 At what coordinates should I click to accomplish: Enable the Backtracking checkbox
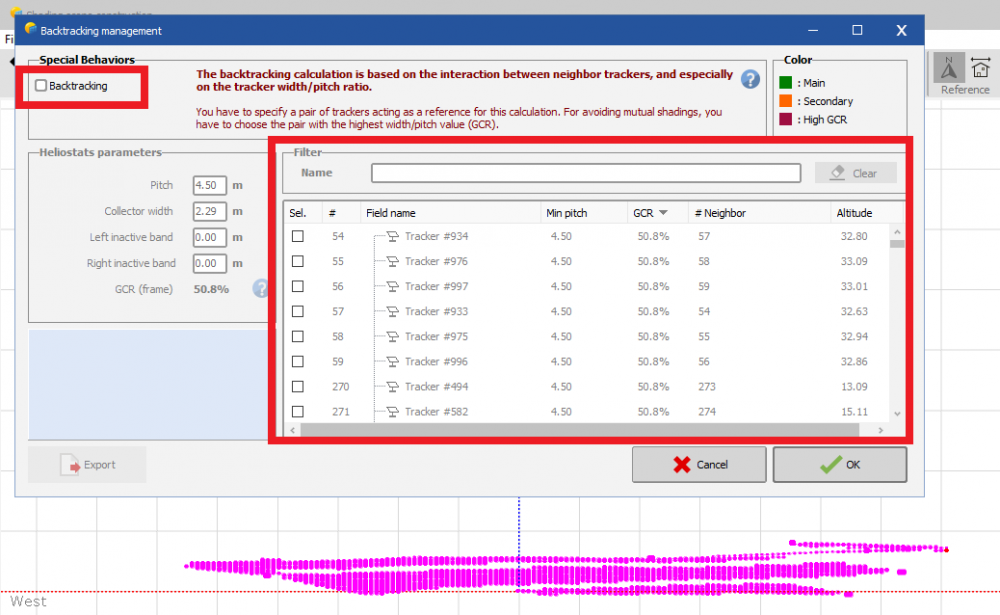pos(41,86)
